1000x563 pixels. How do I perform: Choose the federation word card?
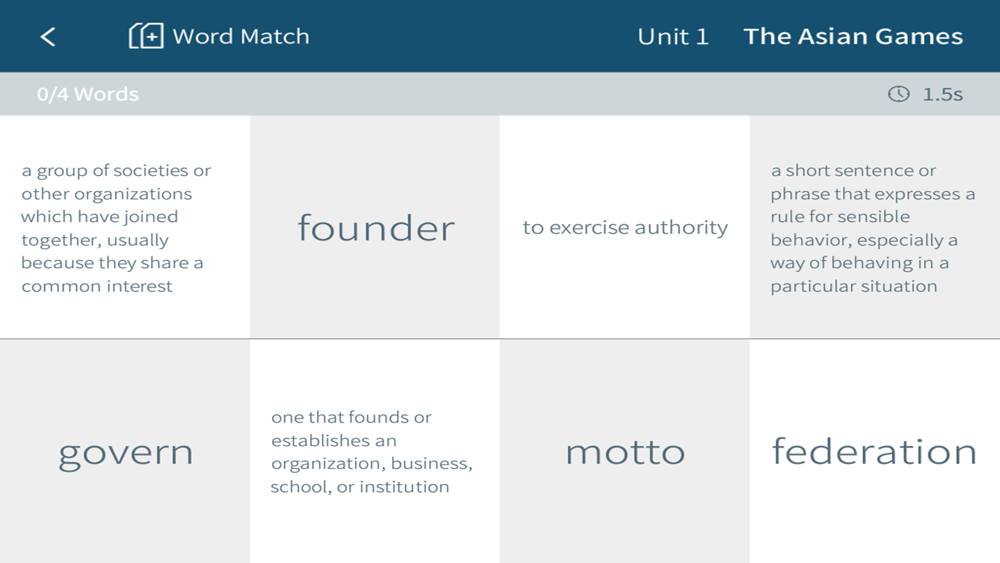(875, 451)
